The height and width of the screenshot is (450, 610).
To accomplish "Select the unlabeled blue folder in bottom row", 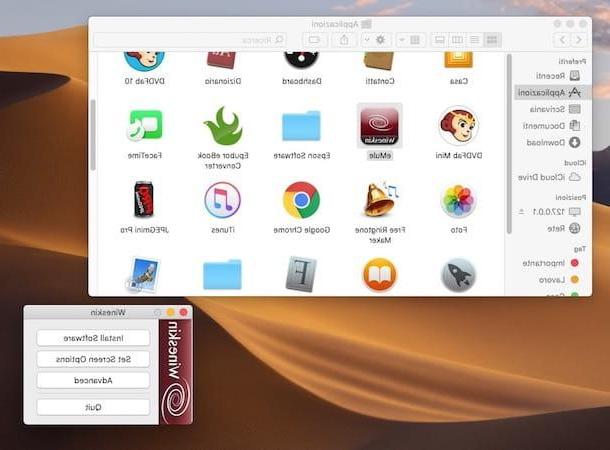I will 223,275.
